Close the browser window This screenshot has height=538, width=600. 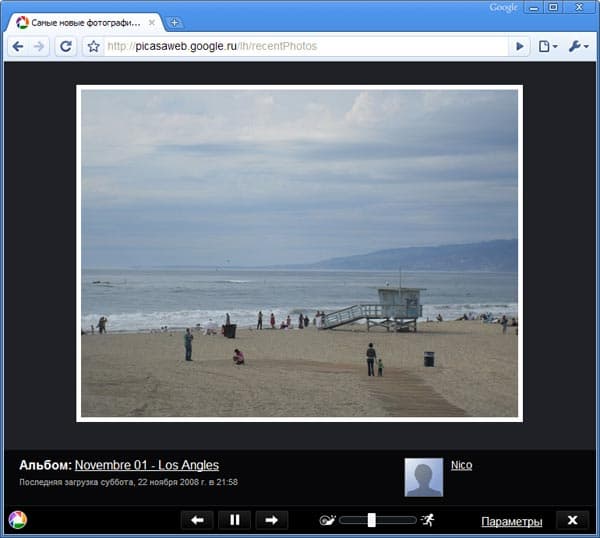click(579, 7)
